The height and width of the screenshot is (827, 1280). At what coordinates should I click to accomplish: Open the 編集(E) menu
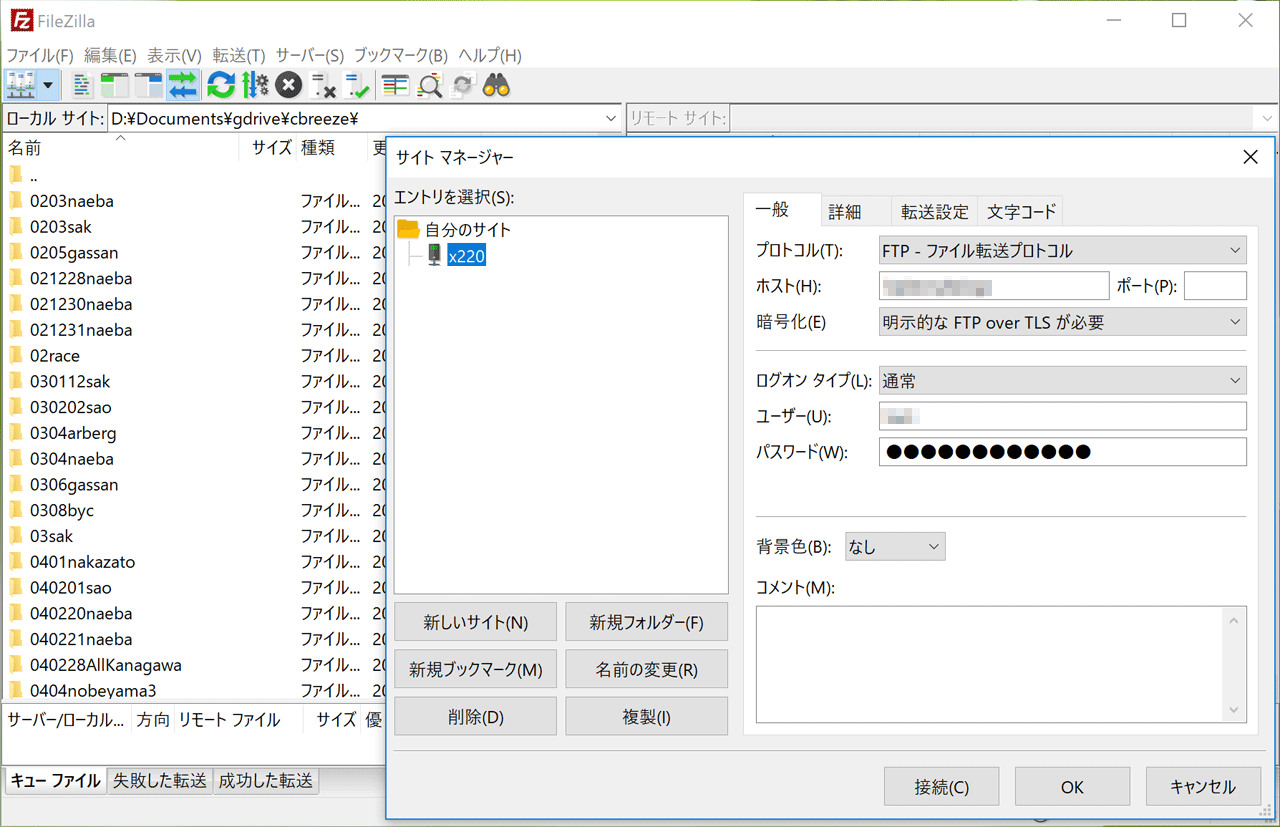(110, 56)
